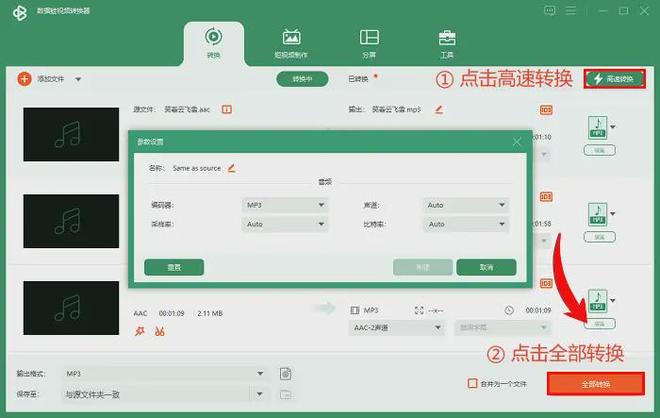Viewport: 660px width, 418px height.
Task: Expand format arrow beside third file's MP3 icon
Action: pyautogui.click(x=613, y=300)
